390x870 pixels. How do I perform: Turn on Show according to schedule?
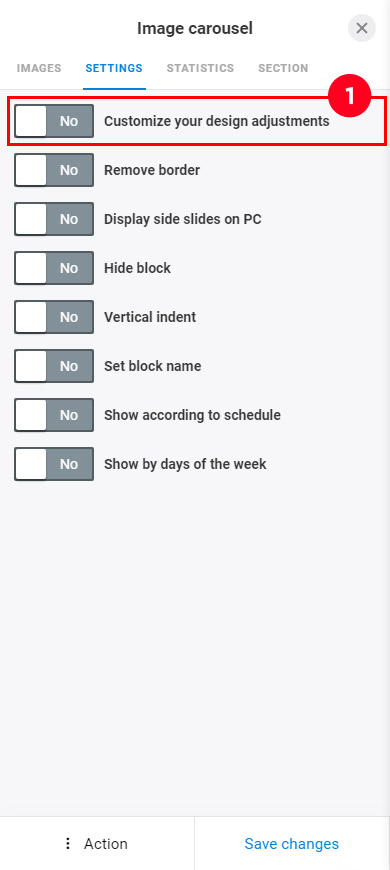[54, 415]
